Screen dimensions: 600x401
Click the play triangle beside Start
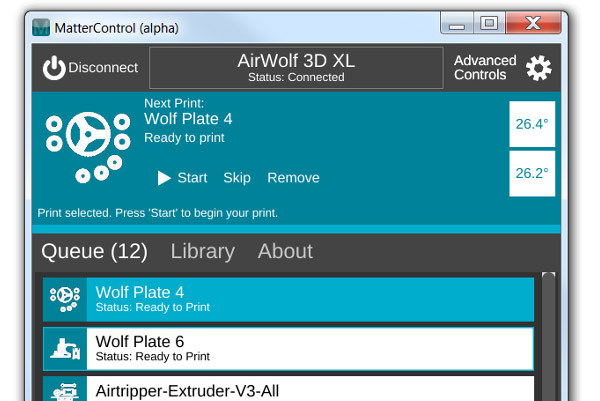tap(164, 178)
